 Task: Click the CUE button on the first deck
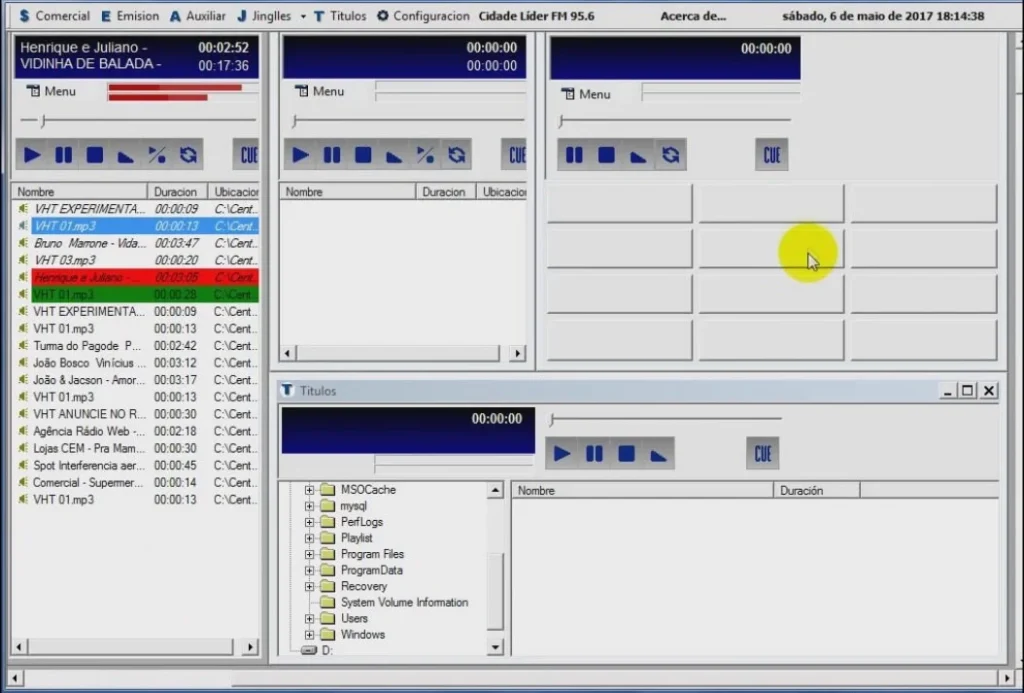click(247, 155)
